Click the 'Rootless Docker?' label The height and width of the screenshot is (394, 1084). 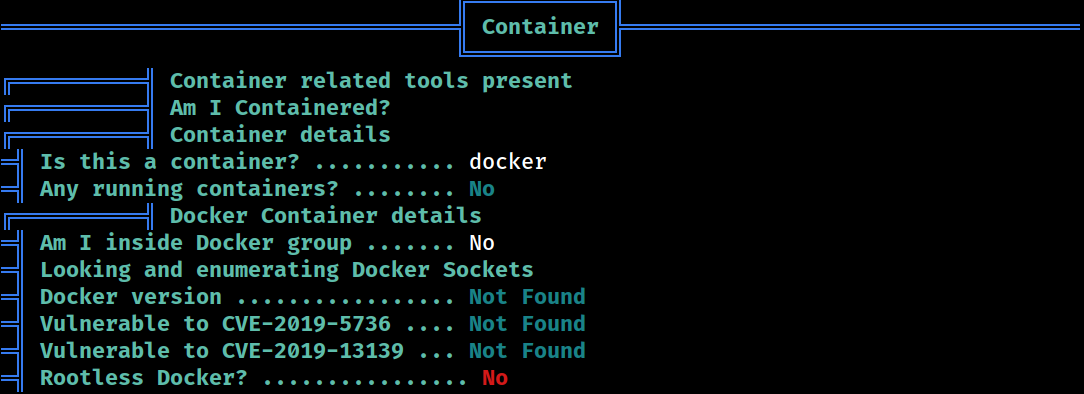click(x=144, y=378)
